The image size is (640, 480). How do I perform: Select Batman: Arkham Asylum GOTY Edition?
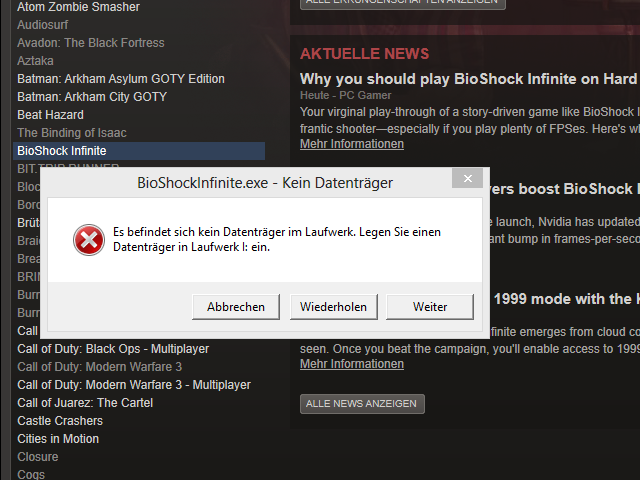pyautogui.click(x=121, y=79)
